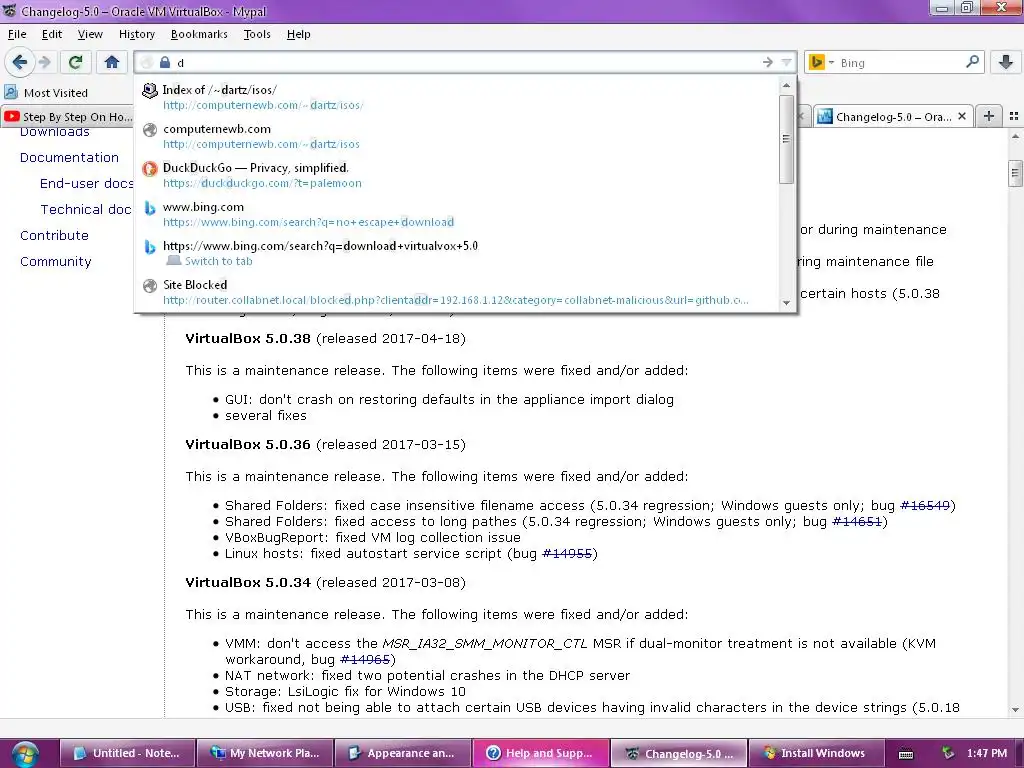The width and height of the screenshot is (1024, 768).
Task: Switch to Help and Support taskbar button
Action: coord(541,753)
